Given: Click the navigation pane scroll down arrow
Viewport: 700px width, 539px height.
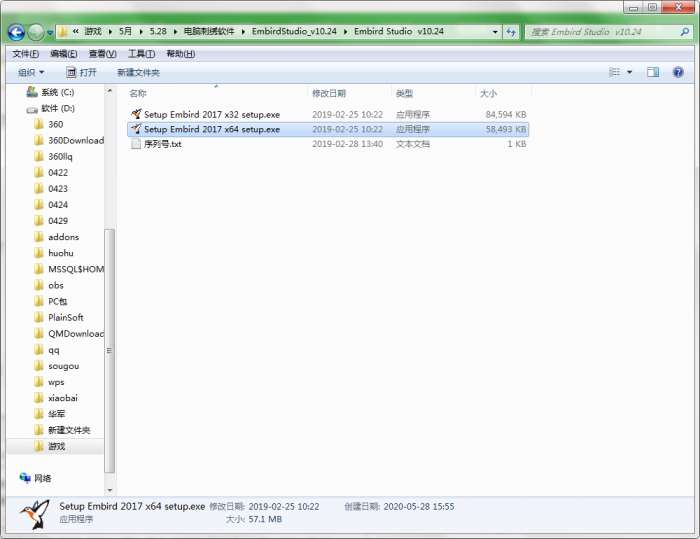Looking at the screenshot, I should [110, 490].
